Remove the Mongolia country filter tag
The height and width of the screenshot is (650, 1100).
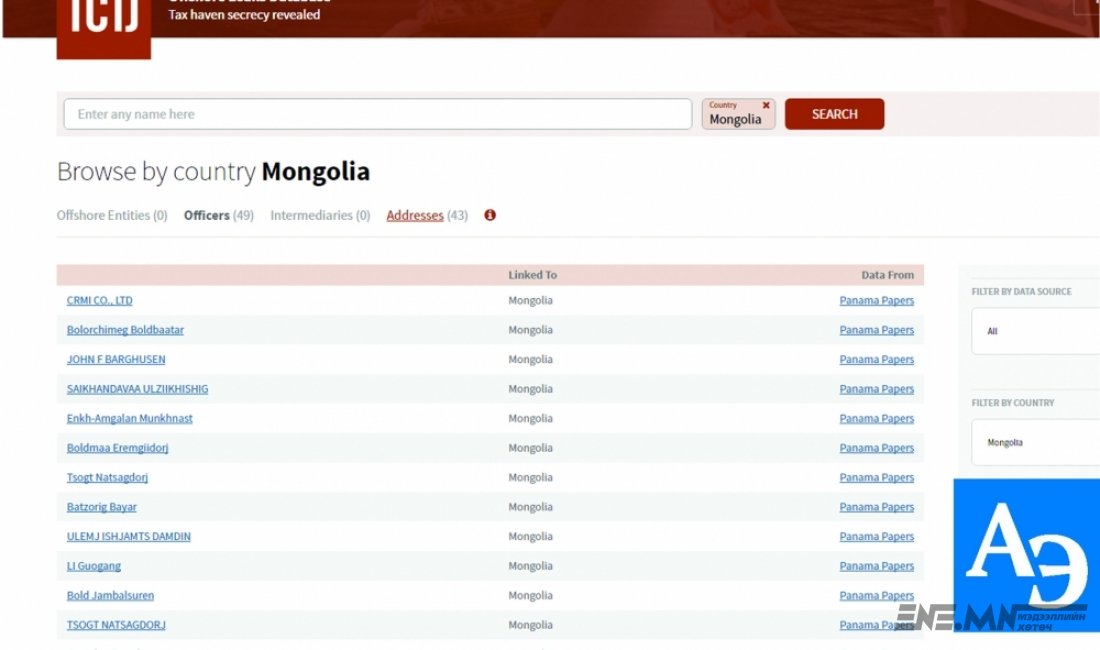(x=766, y=105)
